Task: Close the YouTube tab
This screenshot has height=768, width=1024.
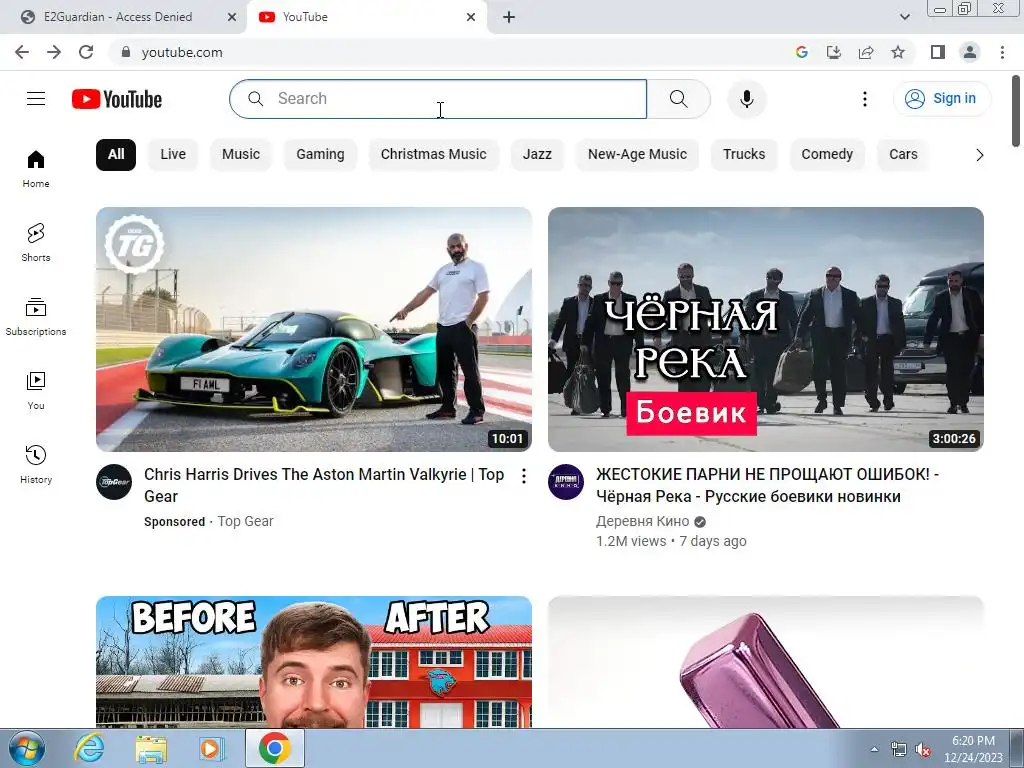Action: (471, 17)
